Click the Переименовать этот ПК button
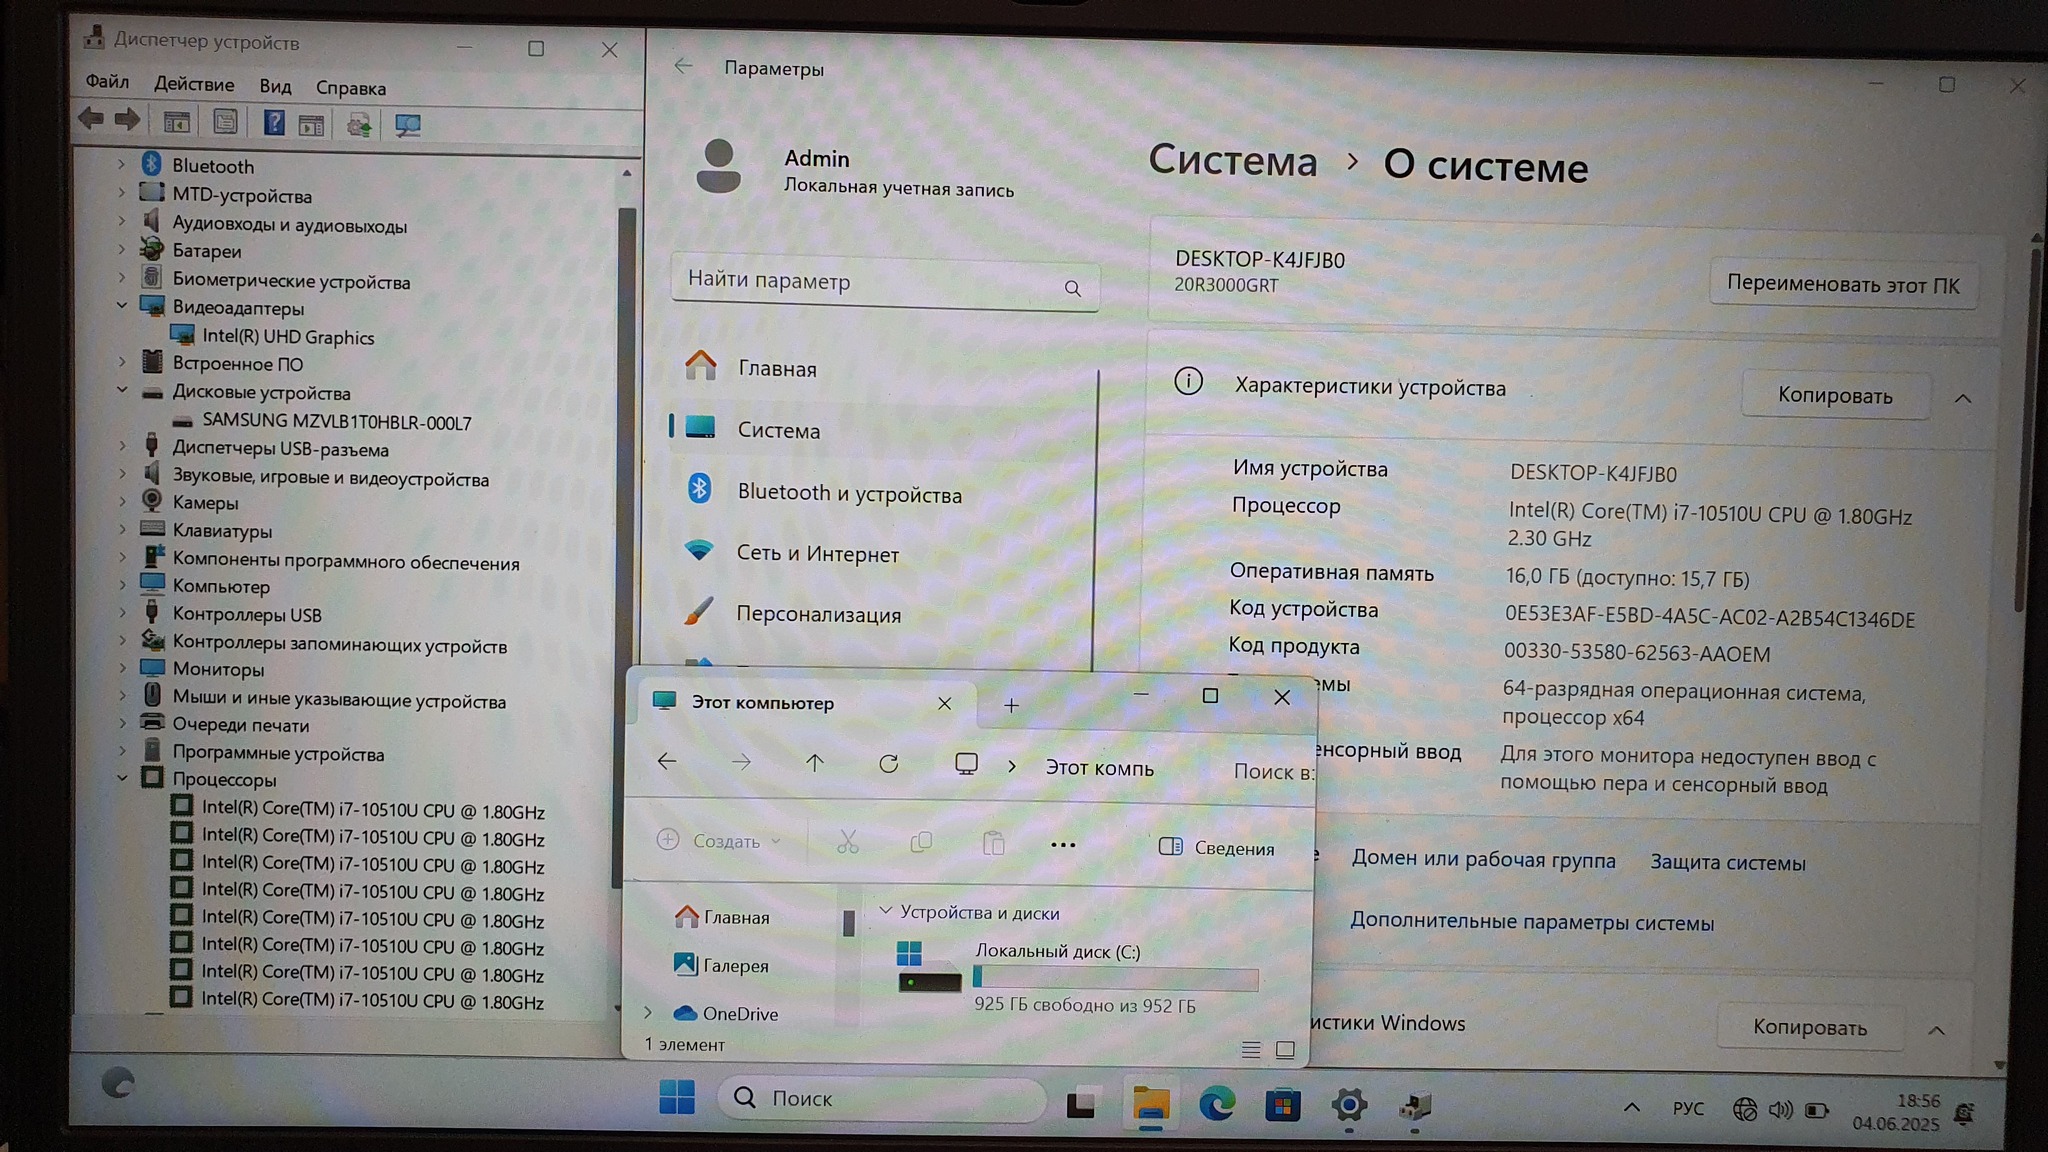Image resolution: width=2048 pixels, height=1152 pixels. [x=1842, y=284]
